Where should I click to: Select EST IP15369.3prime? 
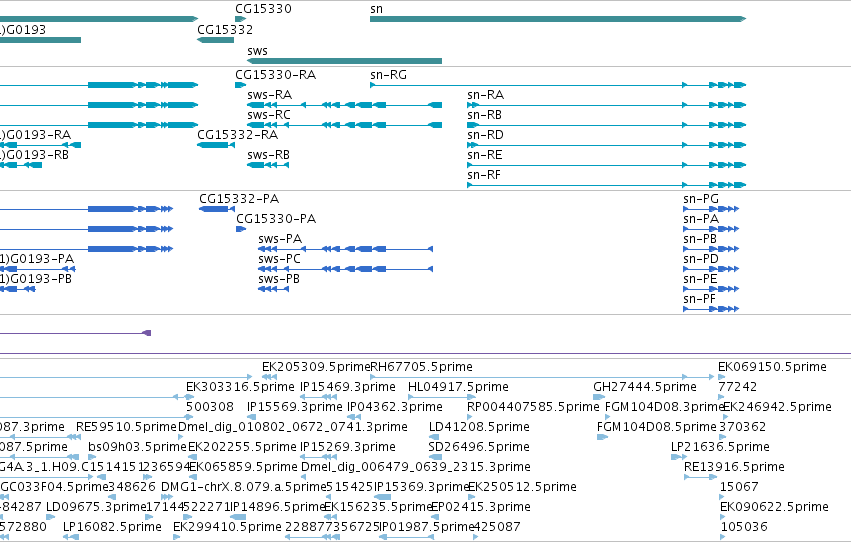[x=383, y=498]
